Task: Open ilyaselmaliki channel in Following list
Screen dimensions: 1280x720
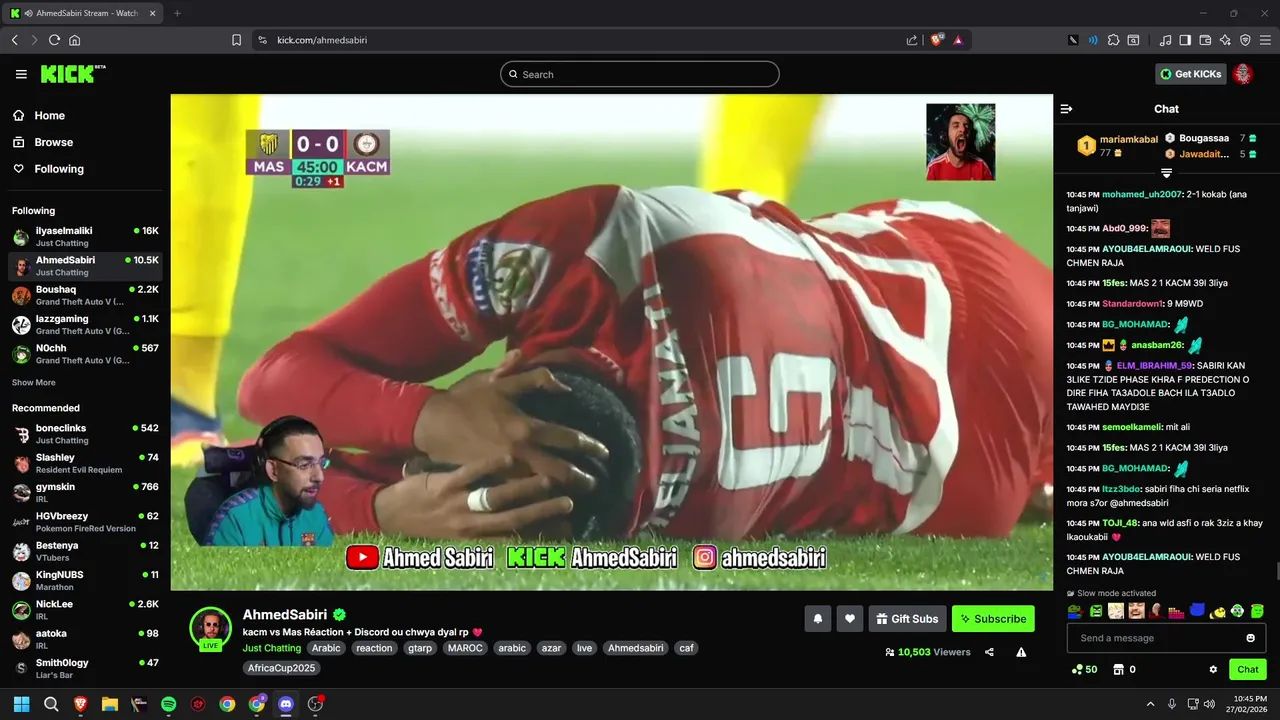Action: point(85,236)
